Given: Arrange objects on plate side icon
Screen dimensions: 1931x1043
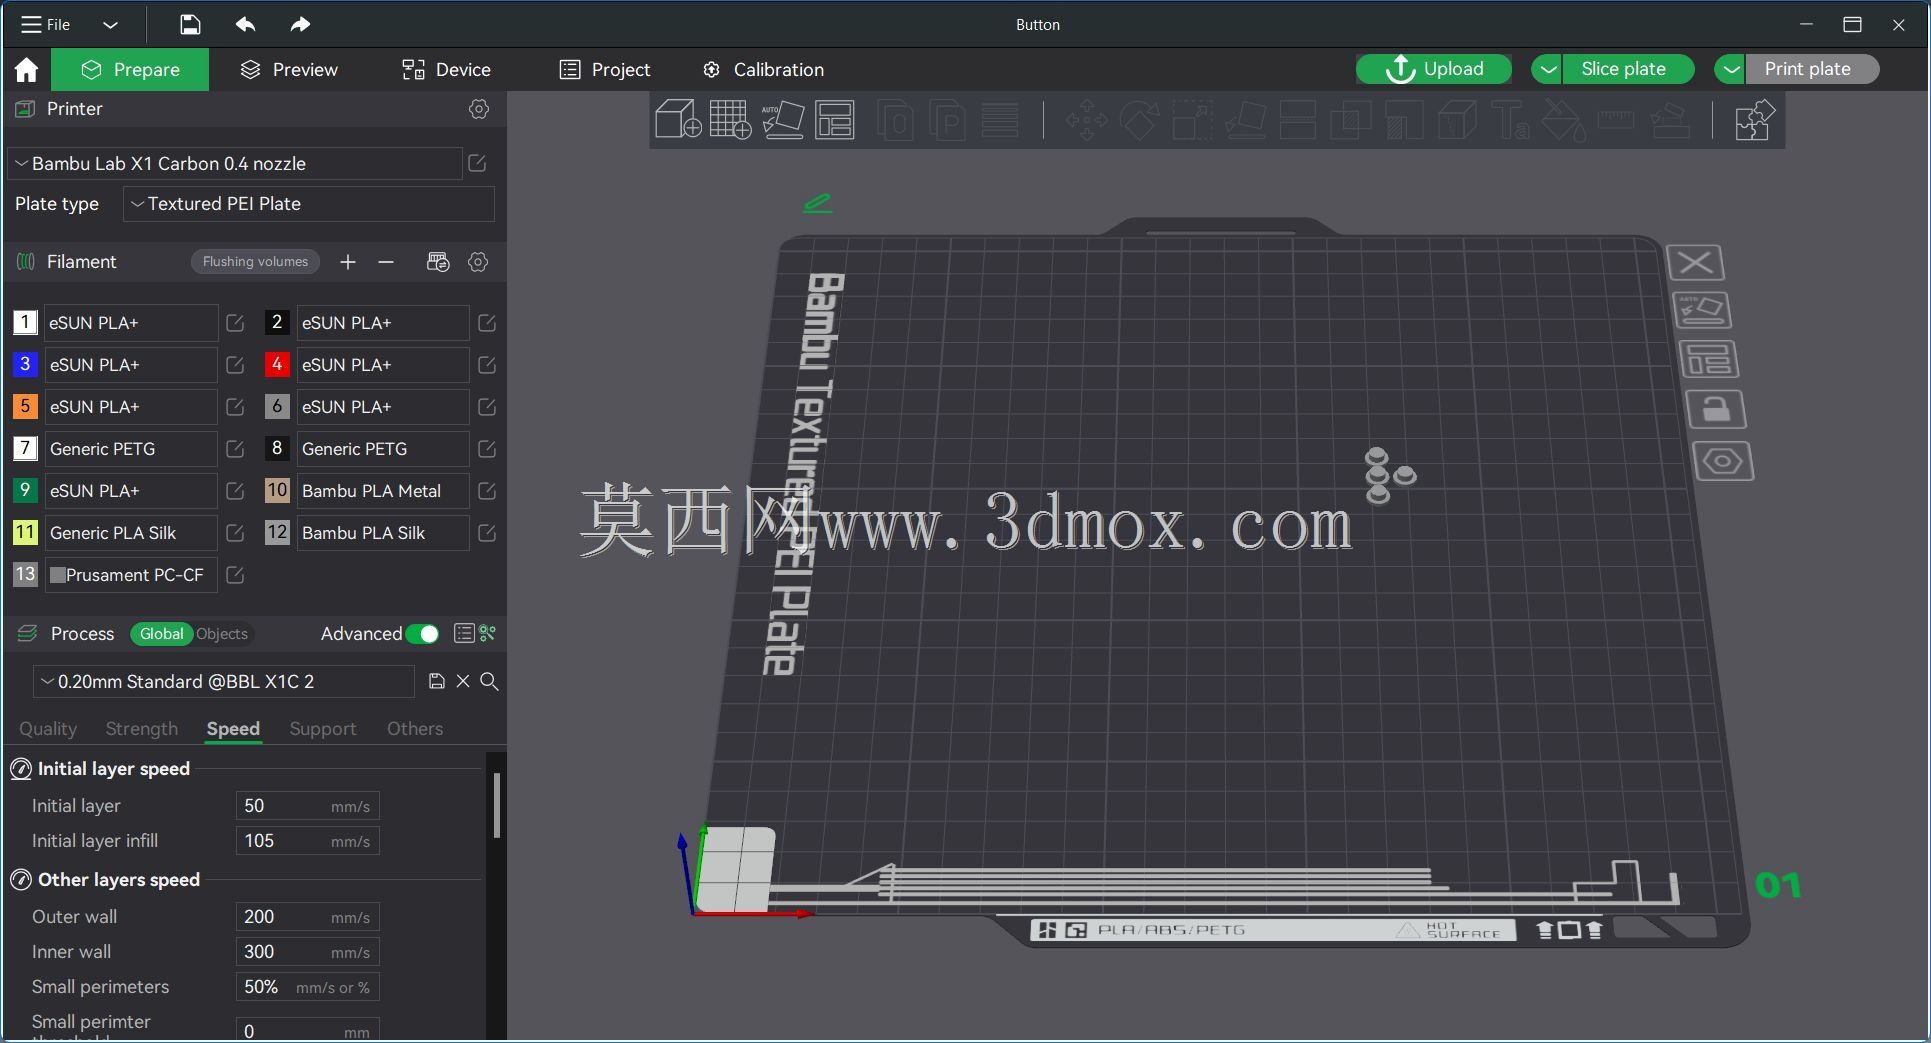Looking at the screenshot, I should coord(1708,359).
